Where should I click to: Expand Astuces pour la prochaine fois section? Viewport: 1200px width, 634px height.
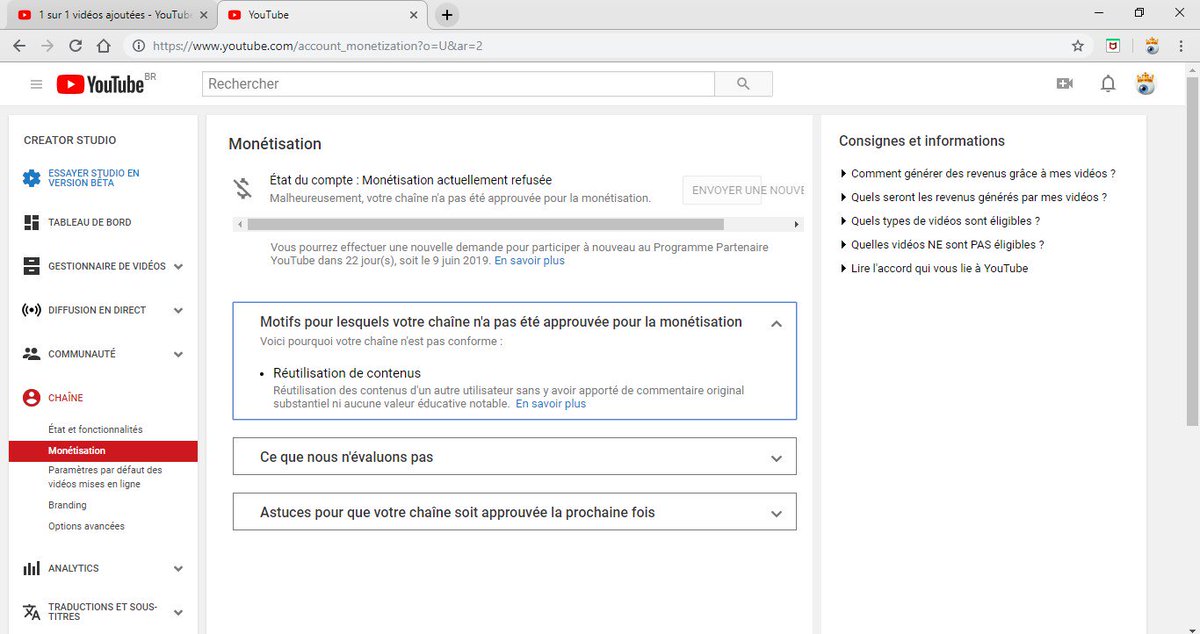pos(514,511)
